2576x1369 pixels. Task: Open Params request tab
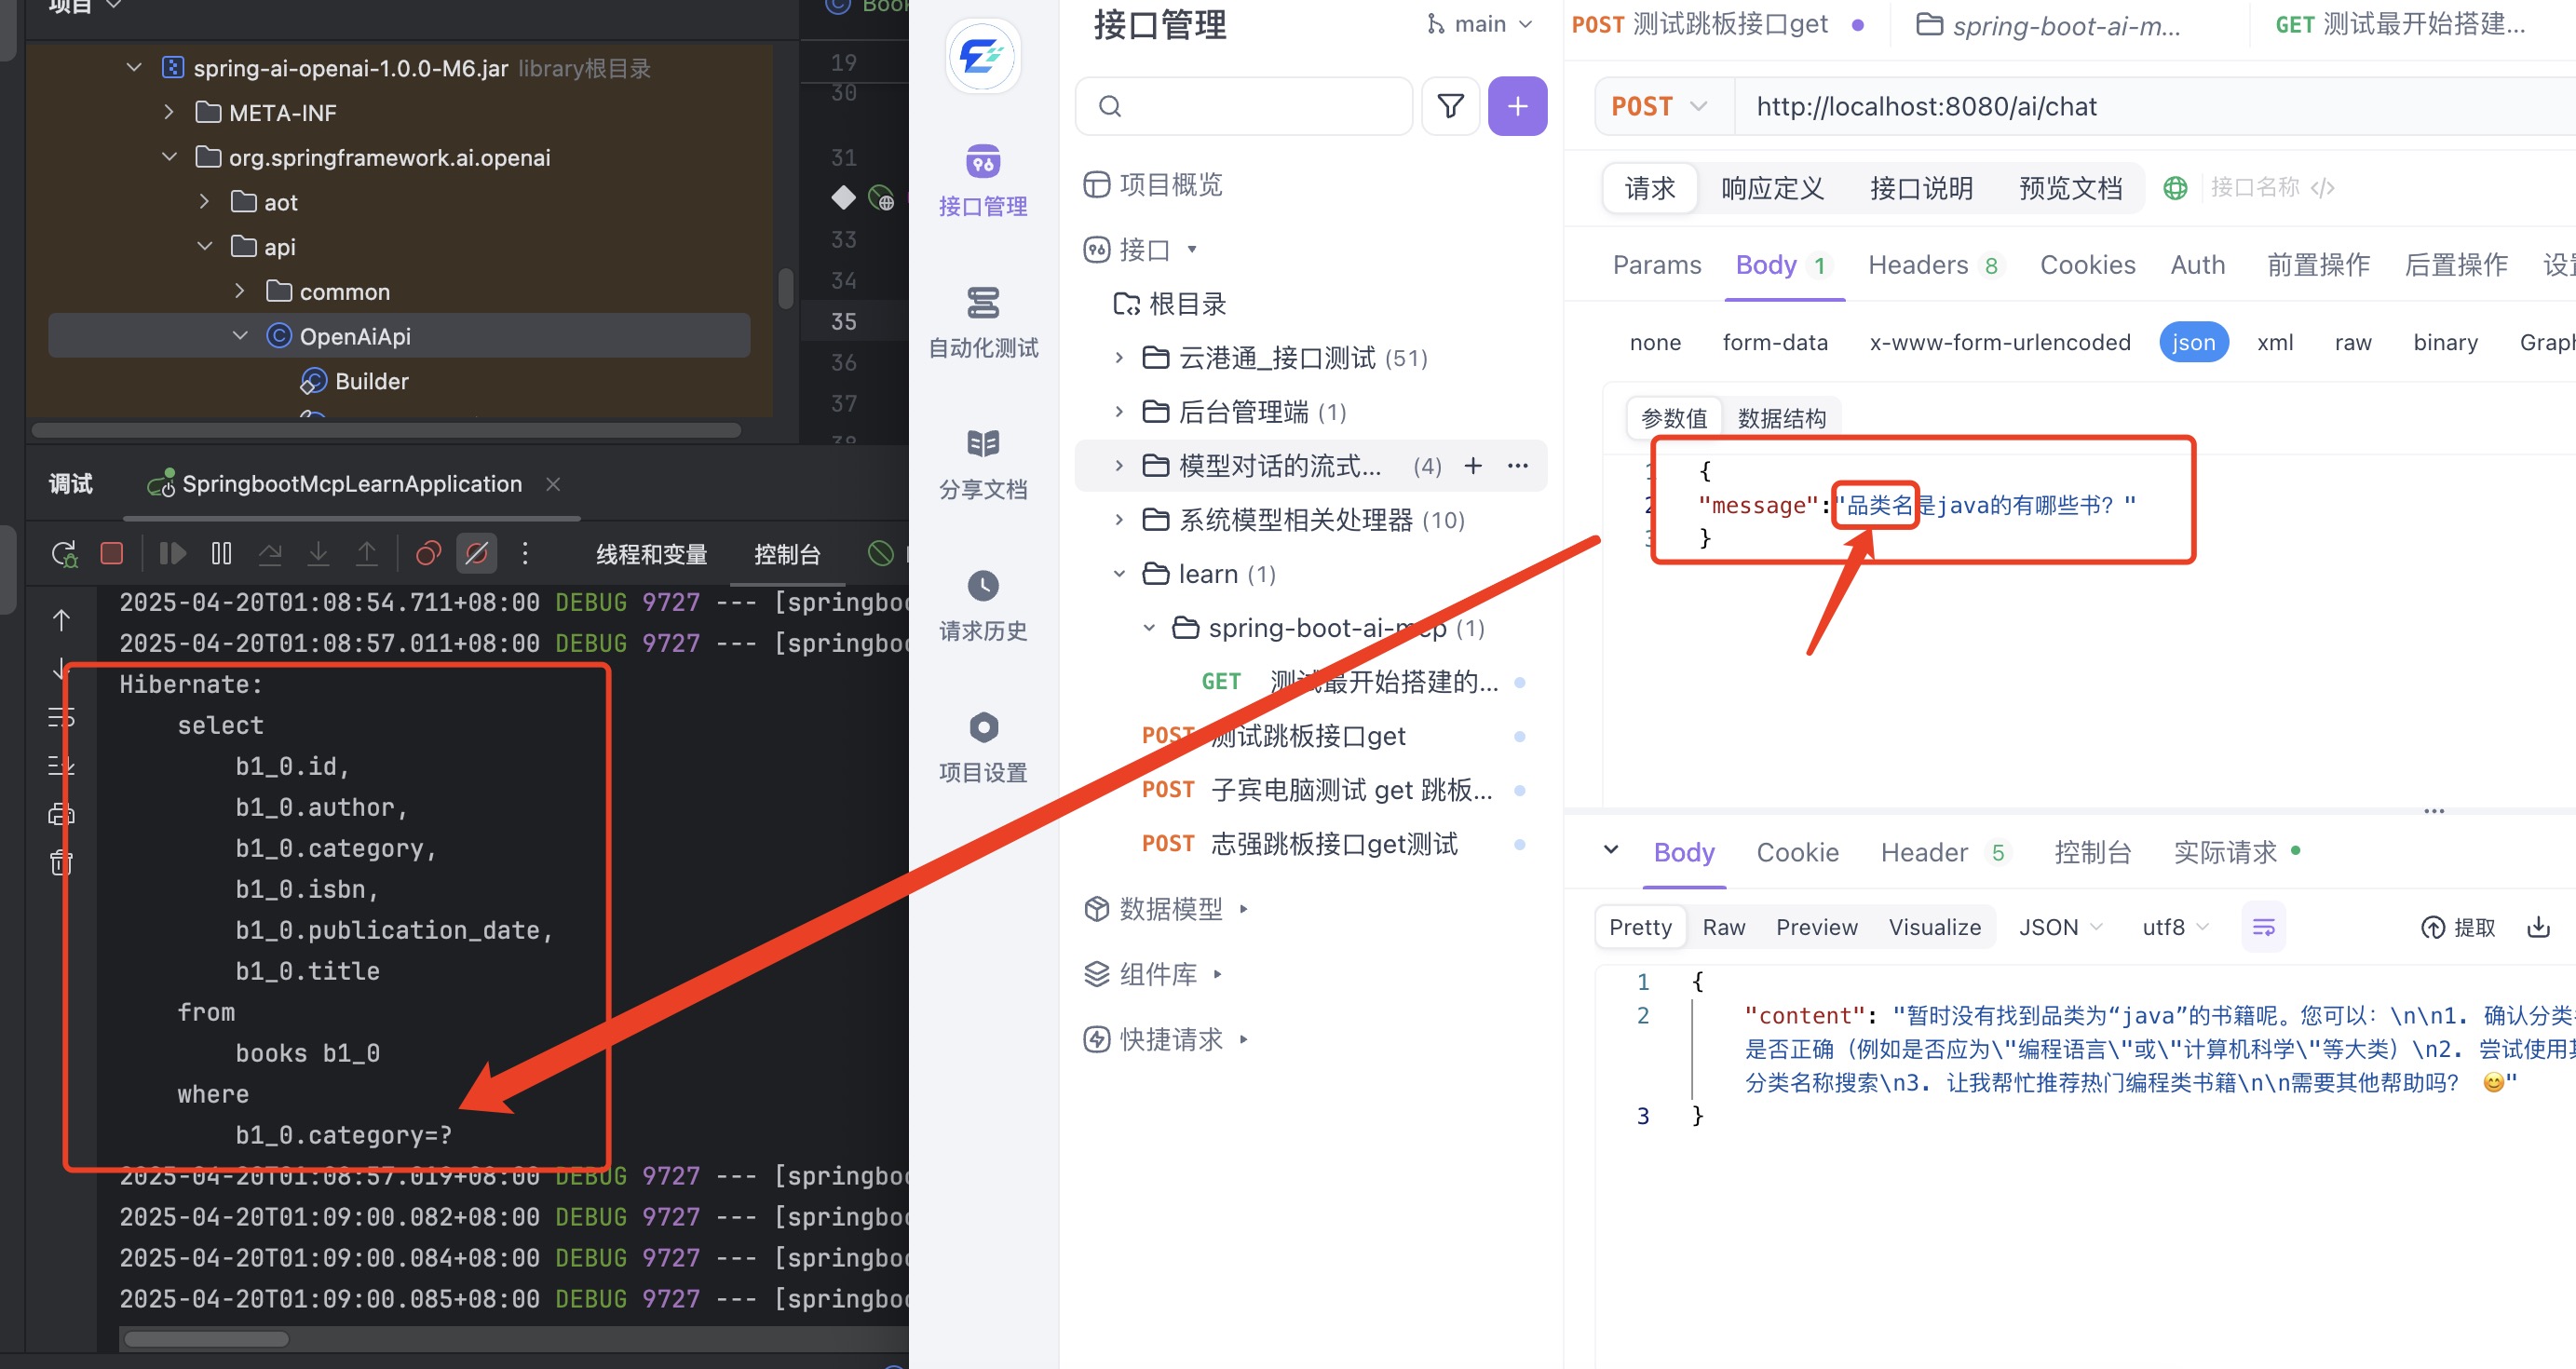click(1656, 265)
